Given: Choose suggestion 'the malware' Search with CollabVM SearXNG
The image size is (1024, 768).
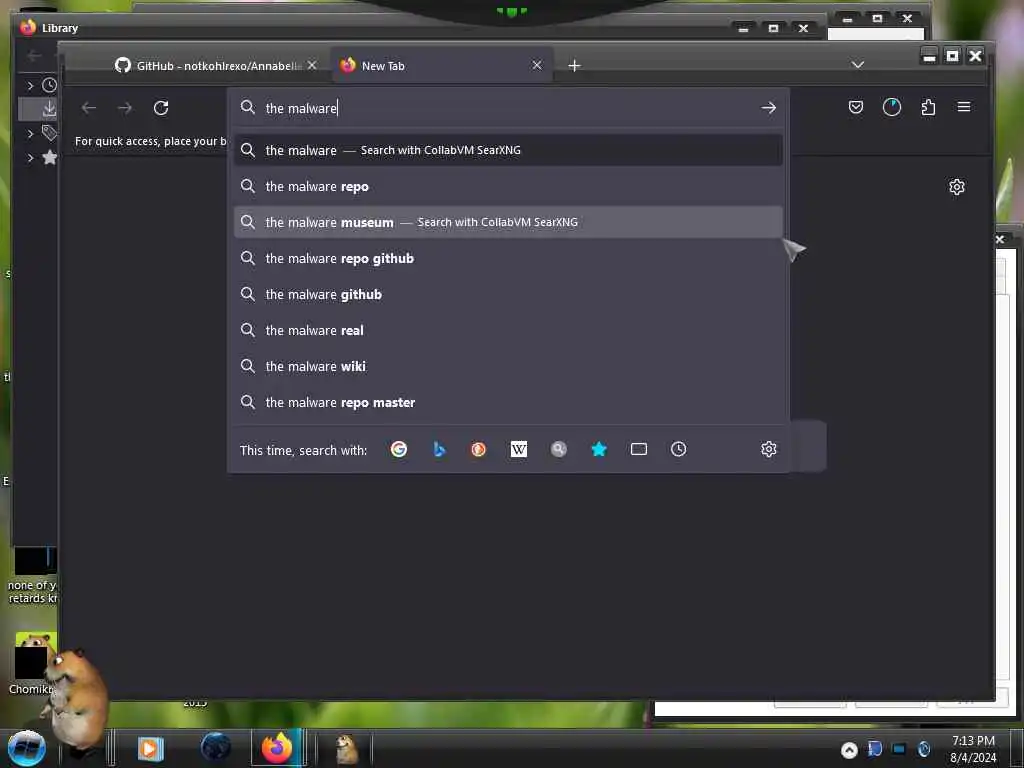Looking at the screenshot, I should point(508,150).
